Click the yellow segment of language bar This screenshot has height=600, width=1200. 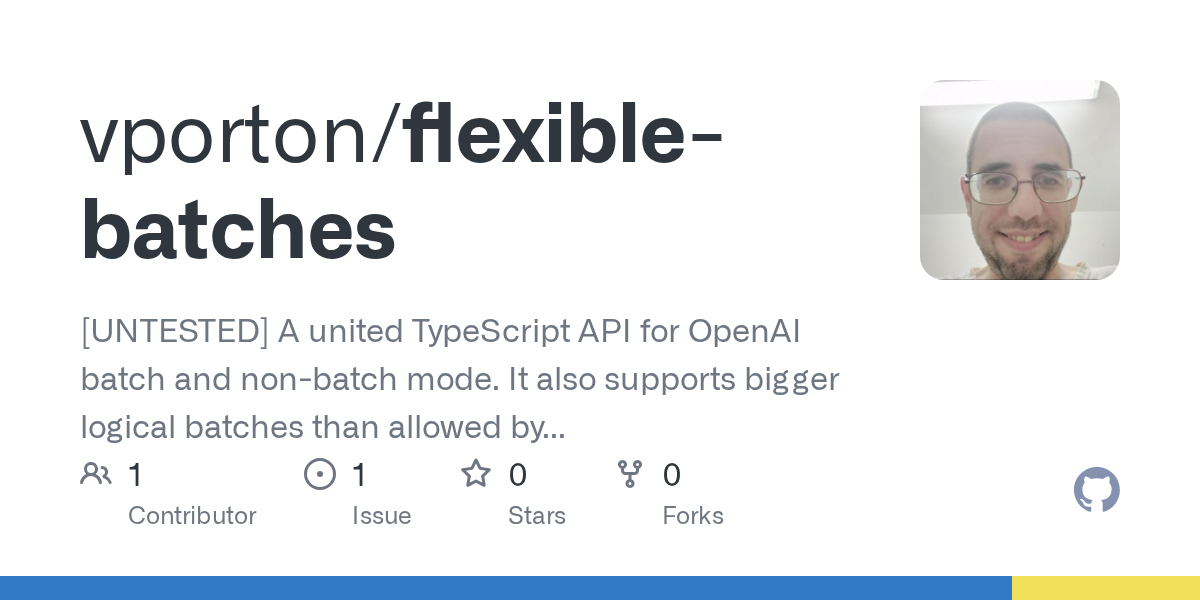click(1106, 588)
